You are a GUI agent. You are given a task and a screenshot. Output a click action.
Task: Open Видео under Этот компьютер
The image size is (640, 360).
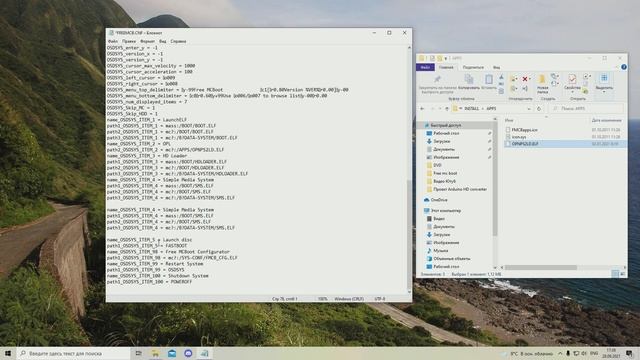tap(439, 219)
